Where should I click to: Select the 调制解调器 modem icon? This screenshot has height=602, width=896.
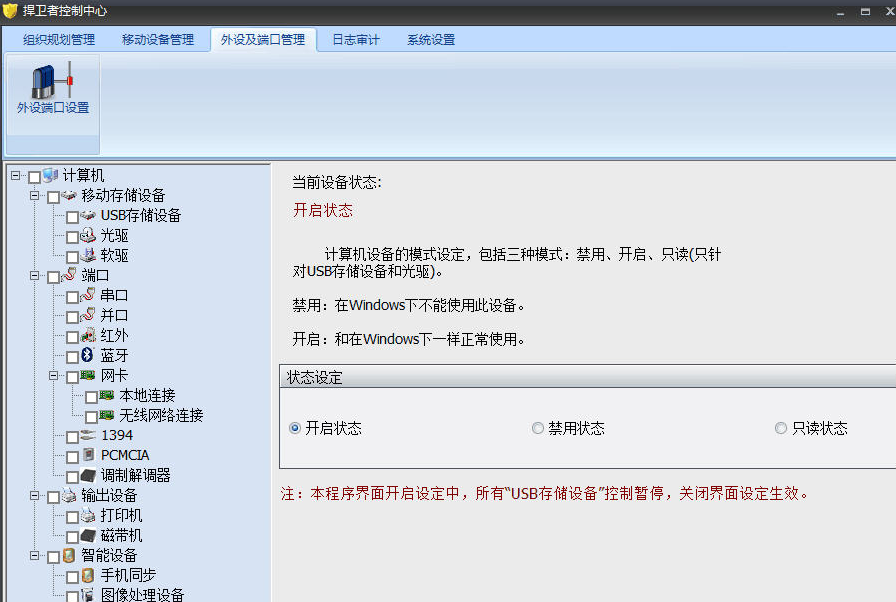click(x=89, y=475)
